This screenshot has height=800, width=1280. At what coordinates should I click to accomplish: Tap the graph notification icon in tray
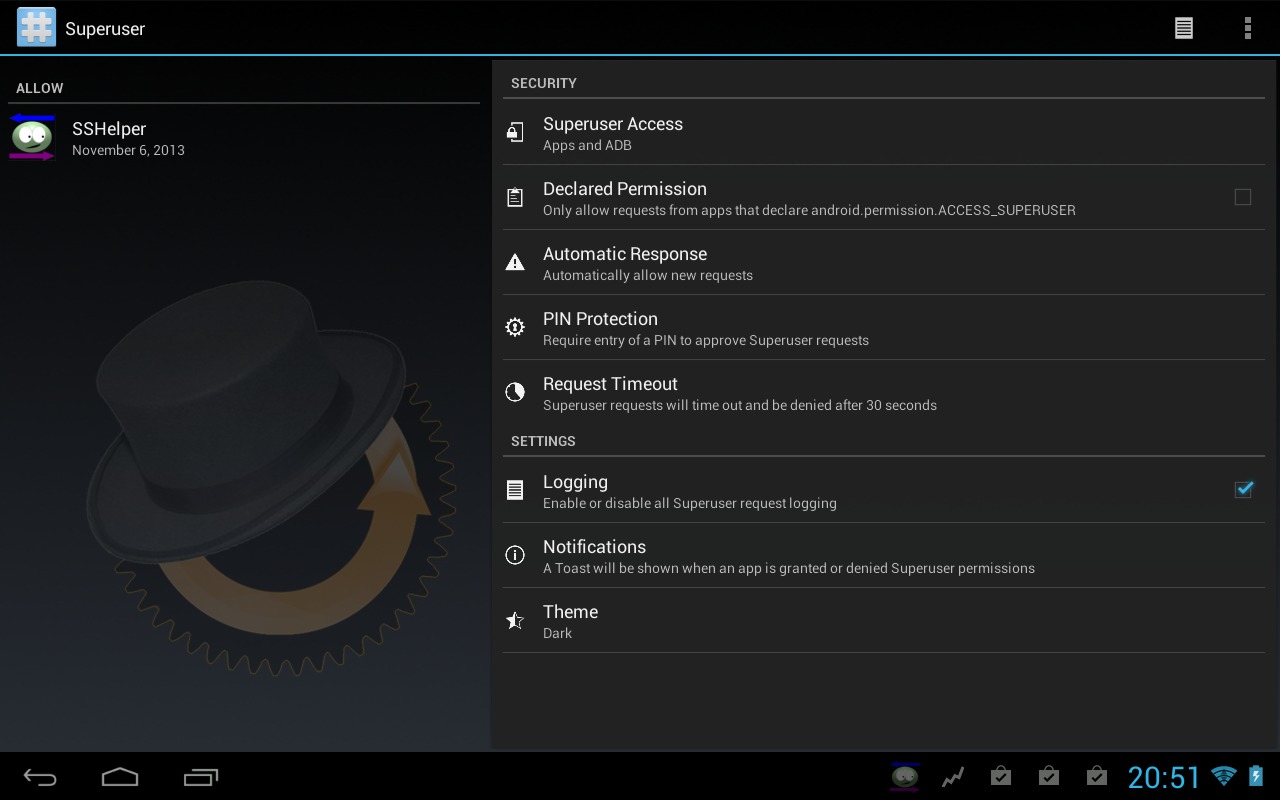(x=953, y=777)
